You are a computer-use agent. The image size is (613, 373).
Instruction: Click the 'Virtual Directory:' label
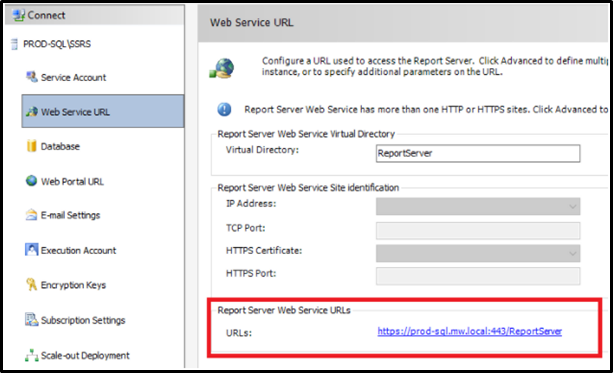pos(262,150)
